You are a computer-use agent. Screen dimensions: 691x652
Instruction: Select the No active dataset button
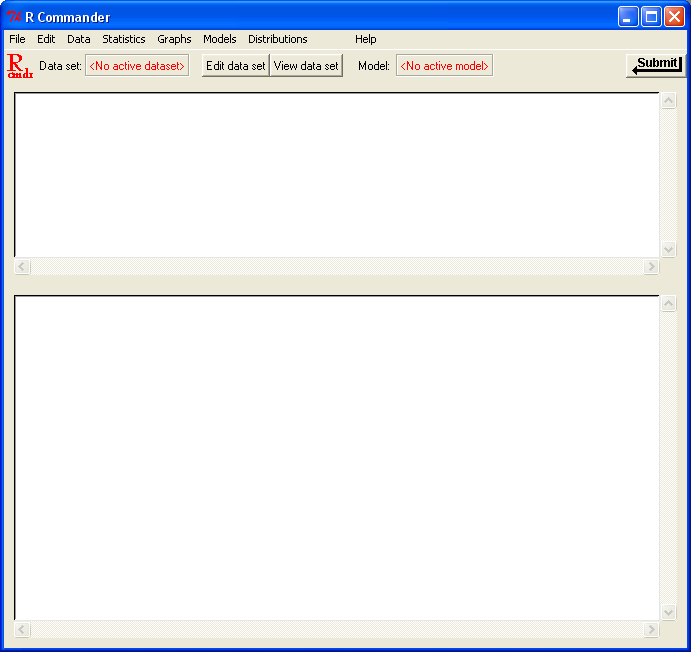[x=137, y=66]
